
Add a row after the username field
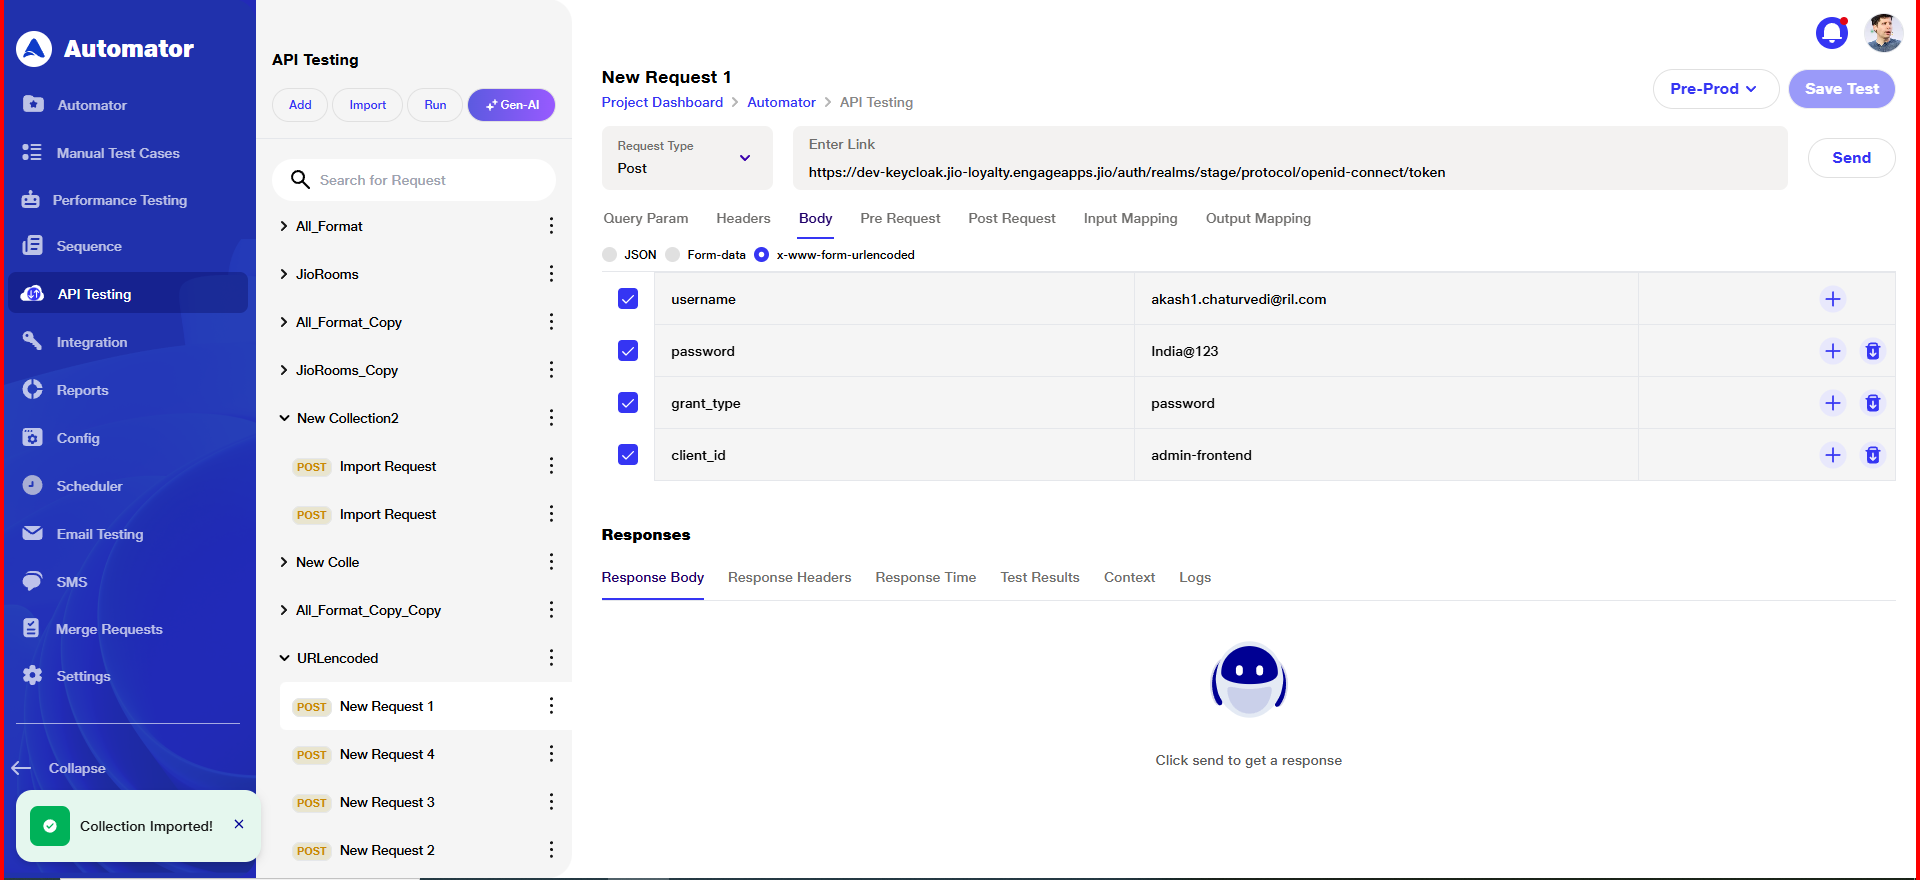pyautogui.click(x=1832, y=299)
